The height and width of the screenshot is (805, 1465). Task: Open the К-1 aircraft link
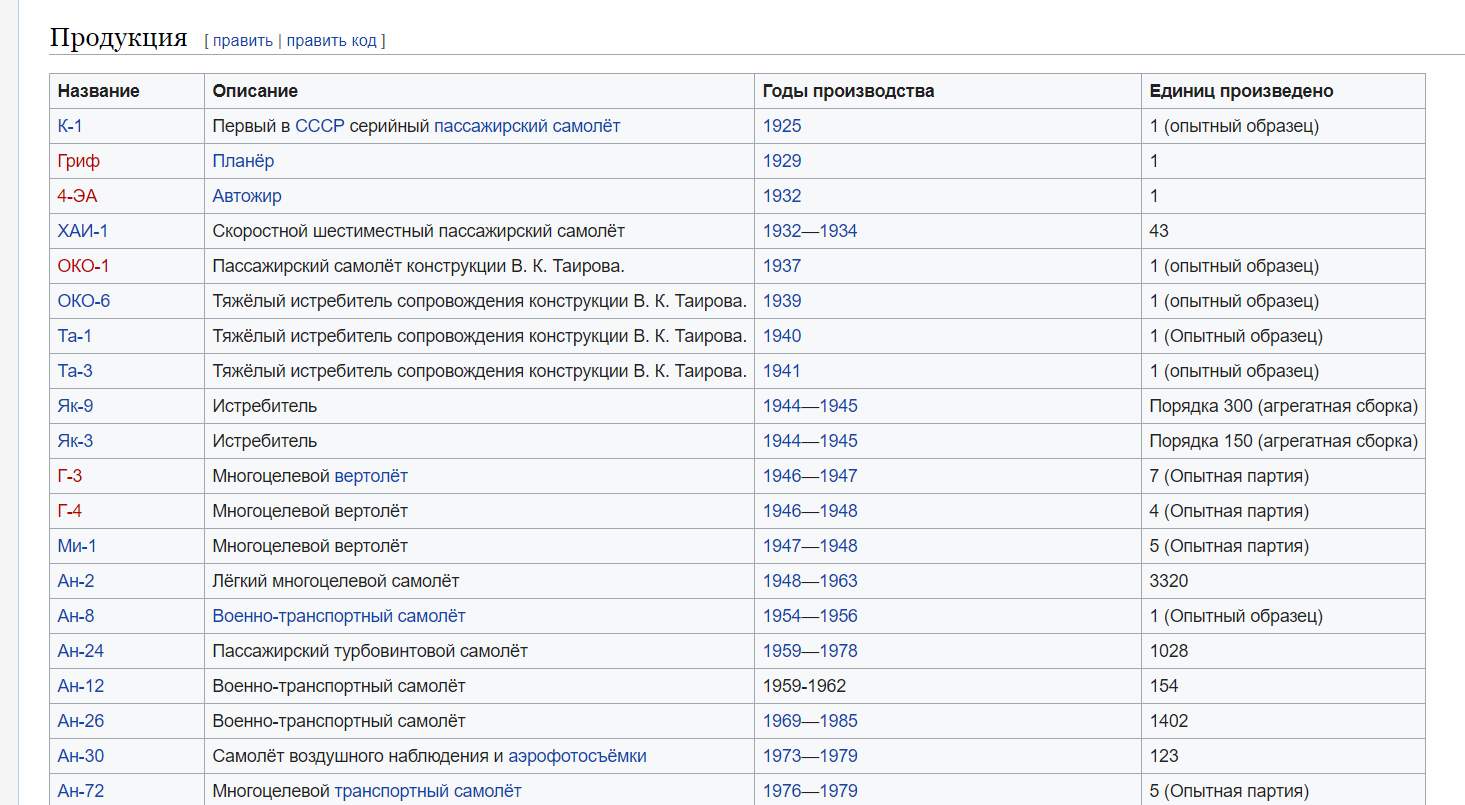(71, 126)
